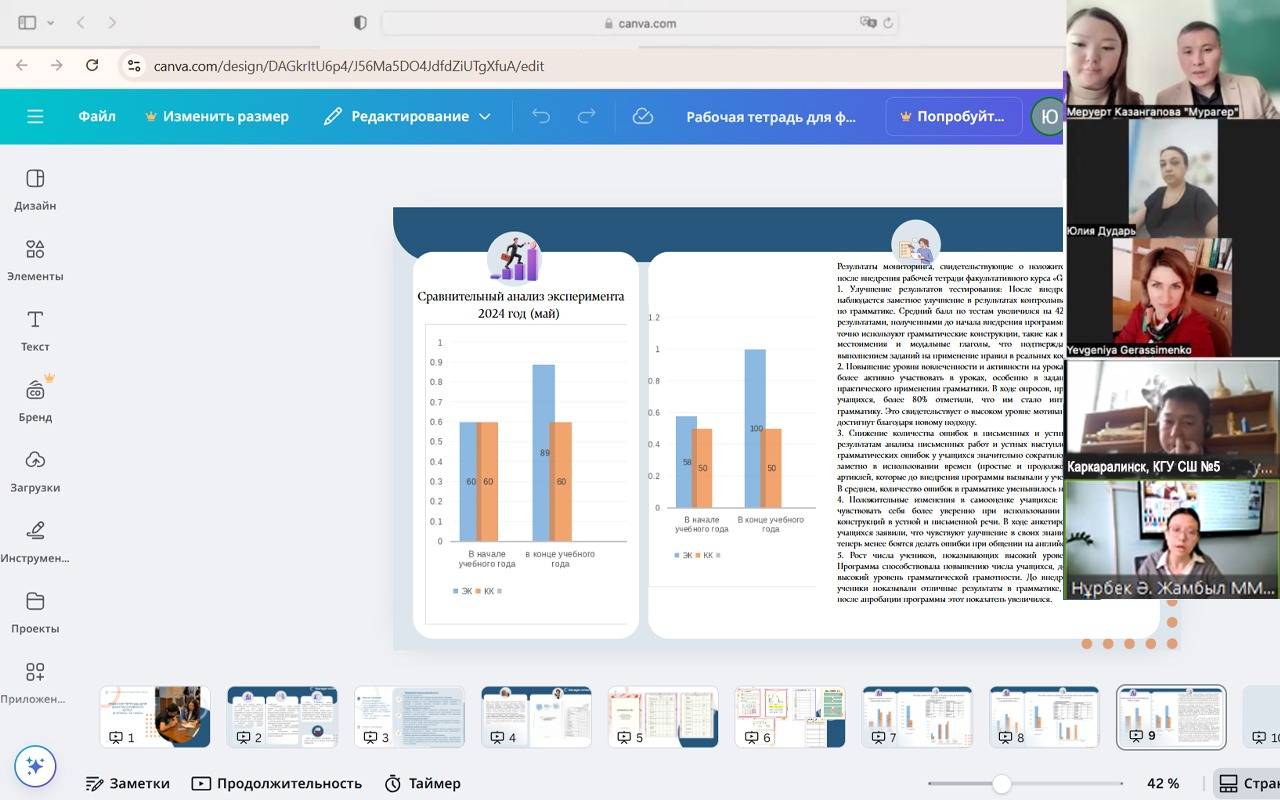Open the Редактирование mode dropdown
1280x800 pixels.
[x=407, y=116]
